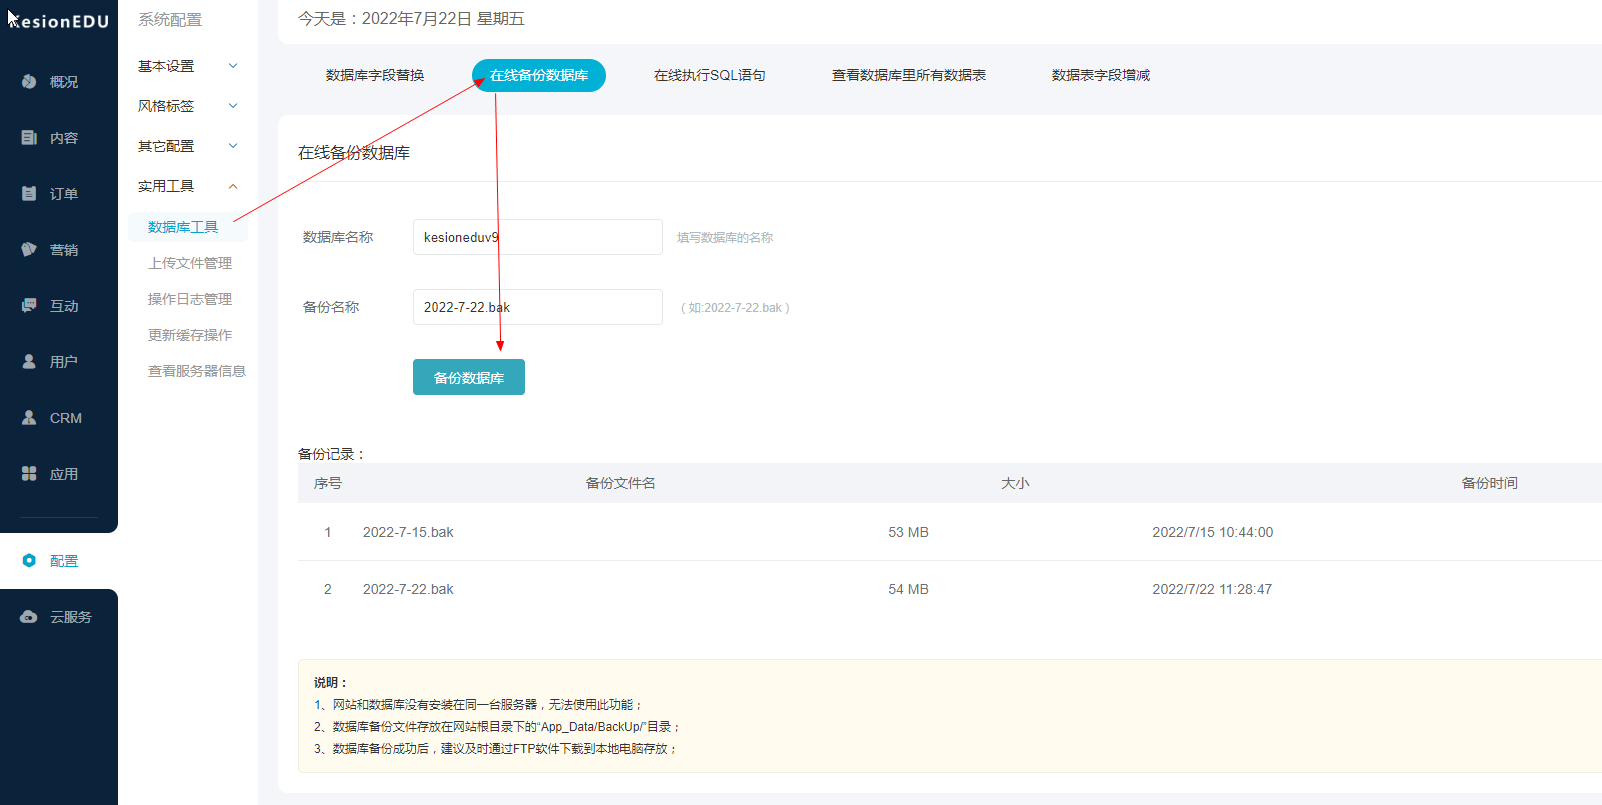Open the 订单 orders icon
Screen dimensions: 1602x805
point(29,194)
